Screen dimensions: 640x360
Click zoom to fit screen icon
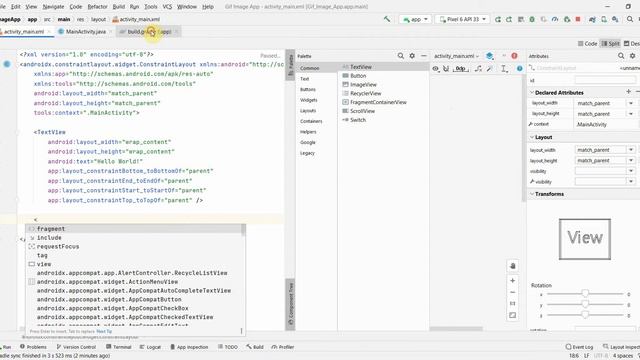pos(513,316)
